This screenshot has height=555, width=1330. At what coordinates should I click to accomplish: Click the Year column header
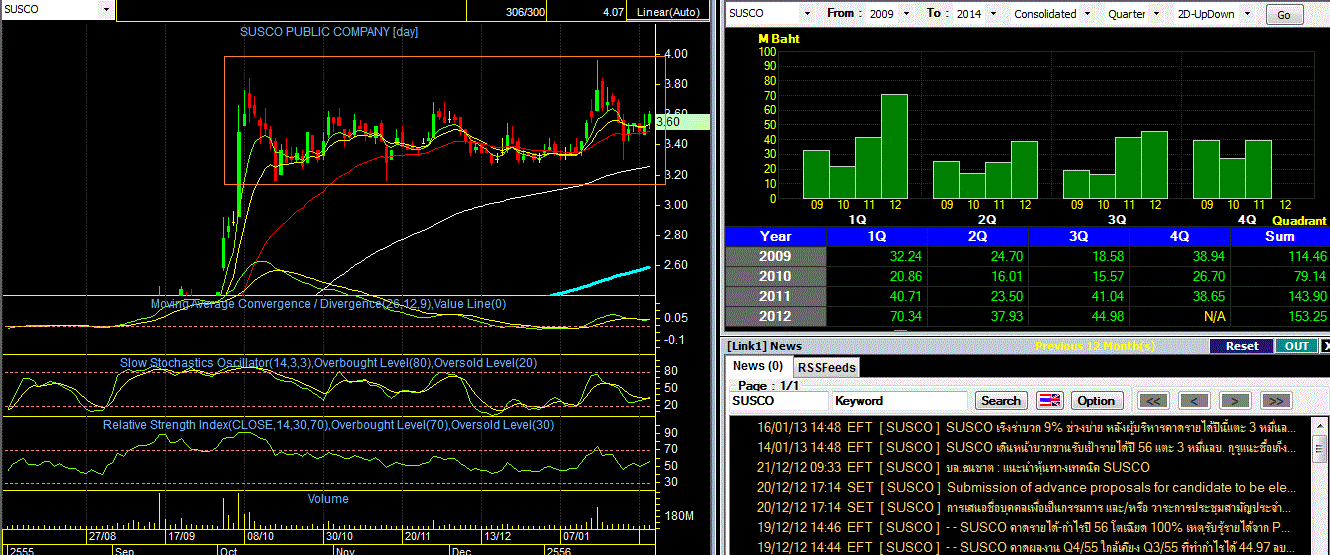776,236
